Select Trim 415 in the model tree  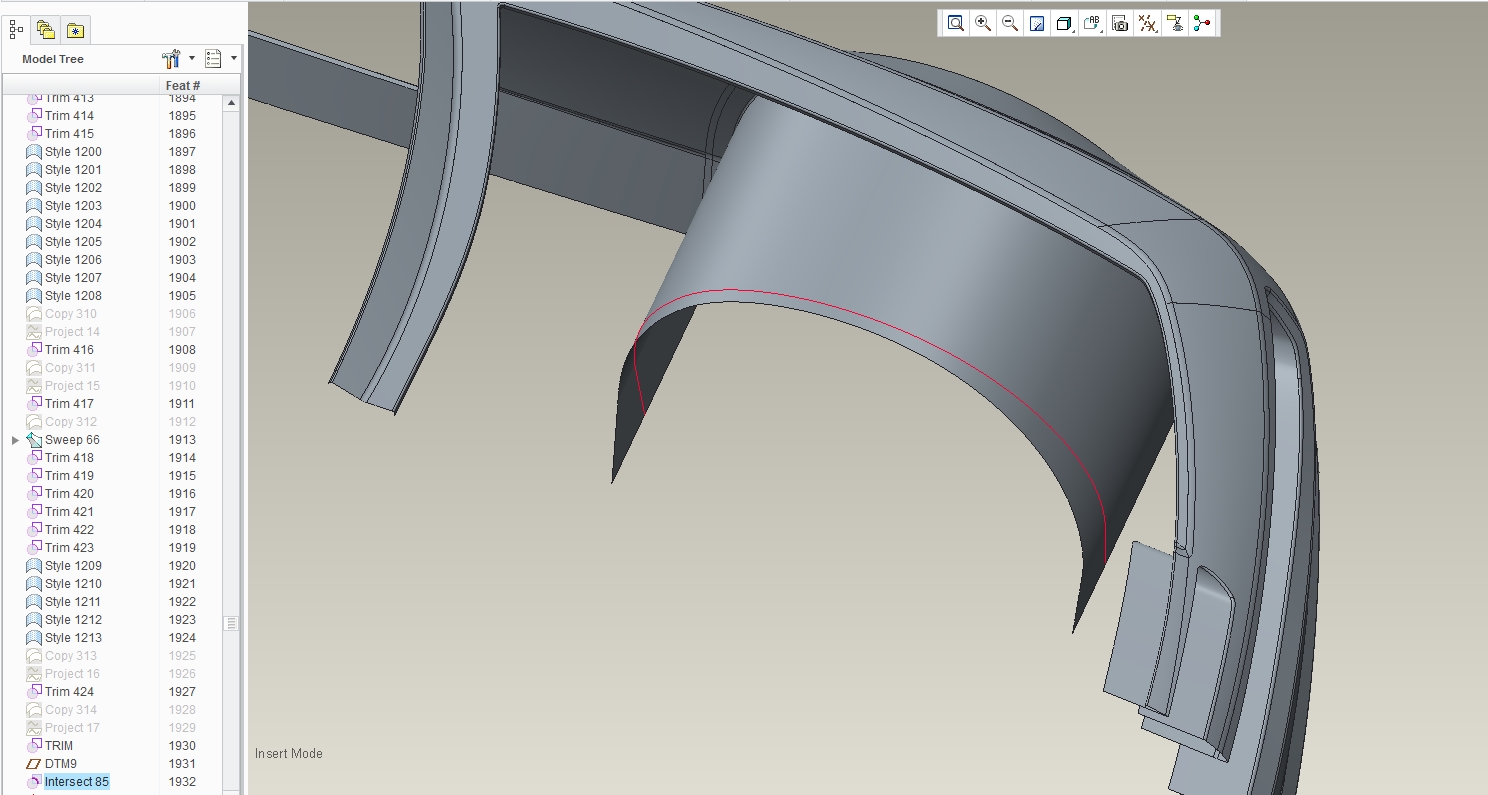(69, 134)
